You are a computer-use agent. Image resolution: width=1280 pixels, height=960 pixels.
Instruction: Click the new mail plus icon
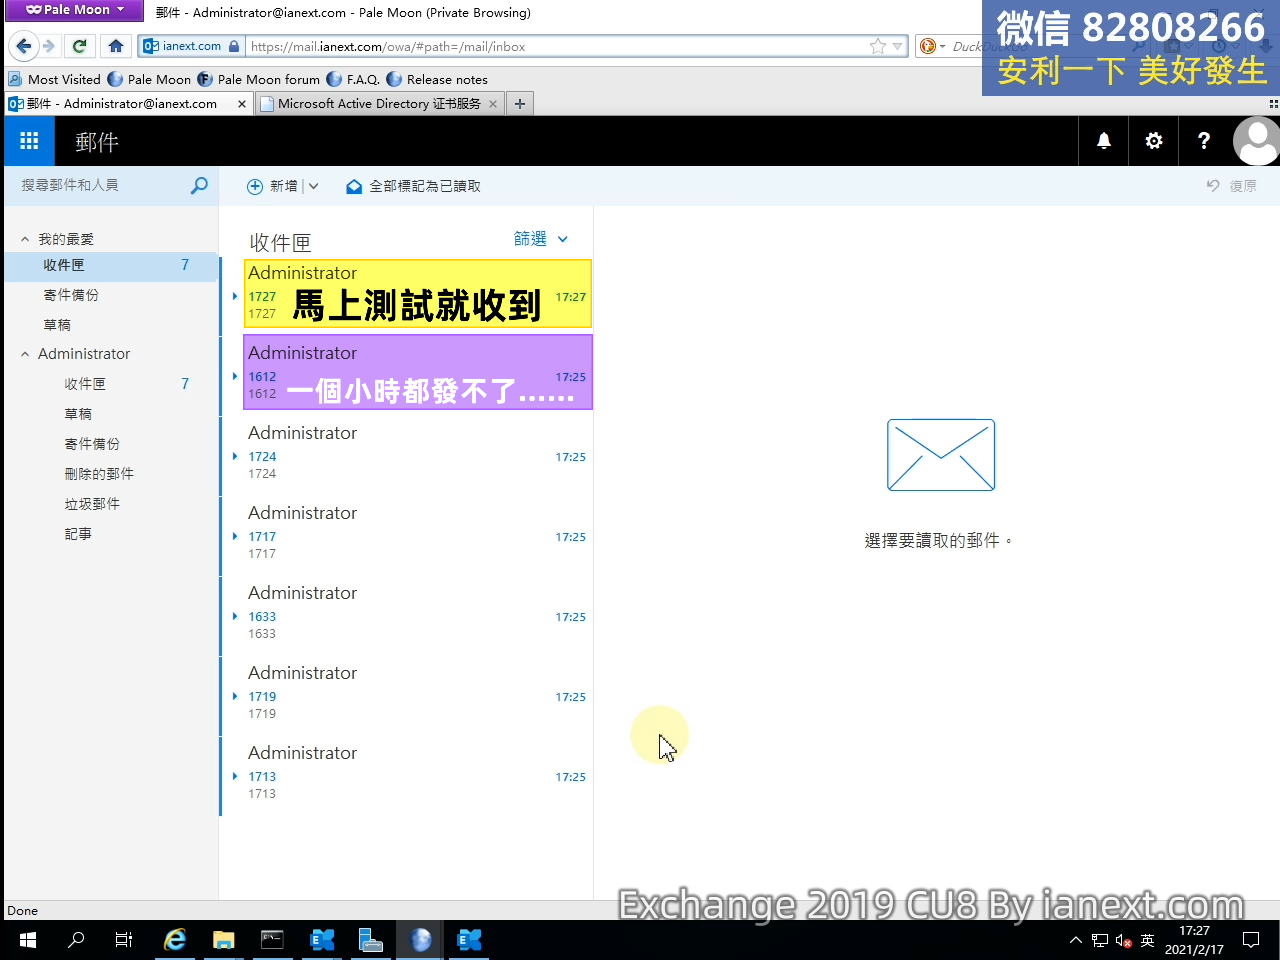coord(255,186)
